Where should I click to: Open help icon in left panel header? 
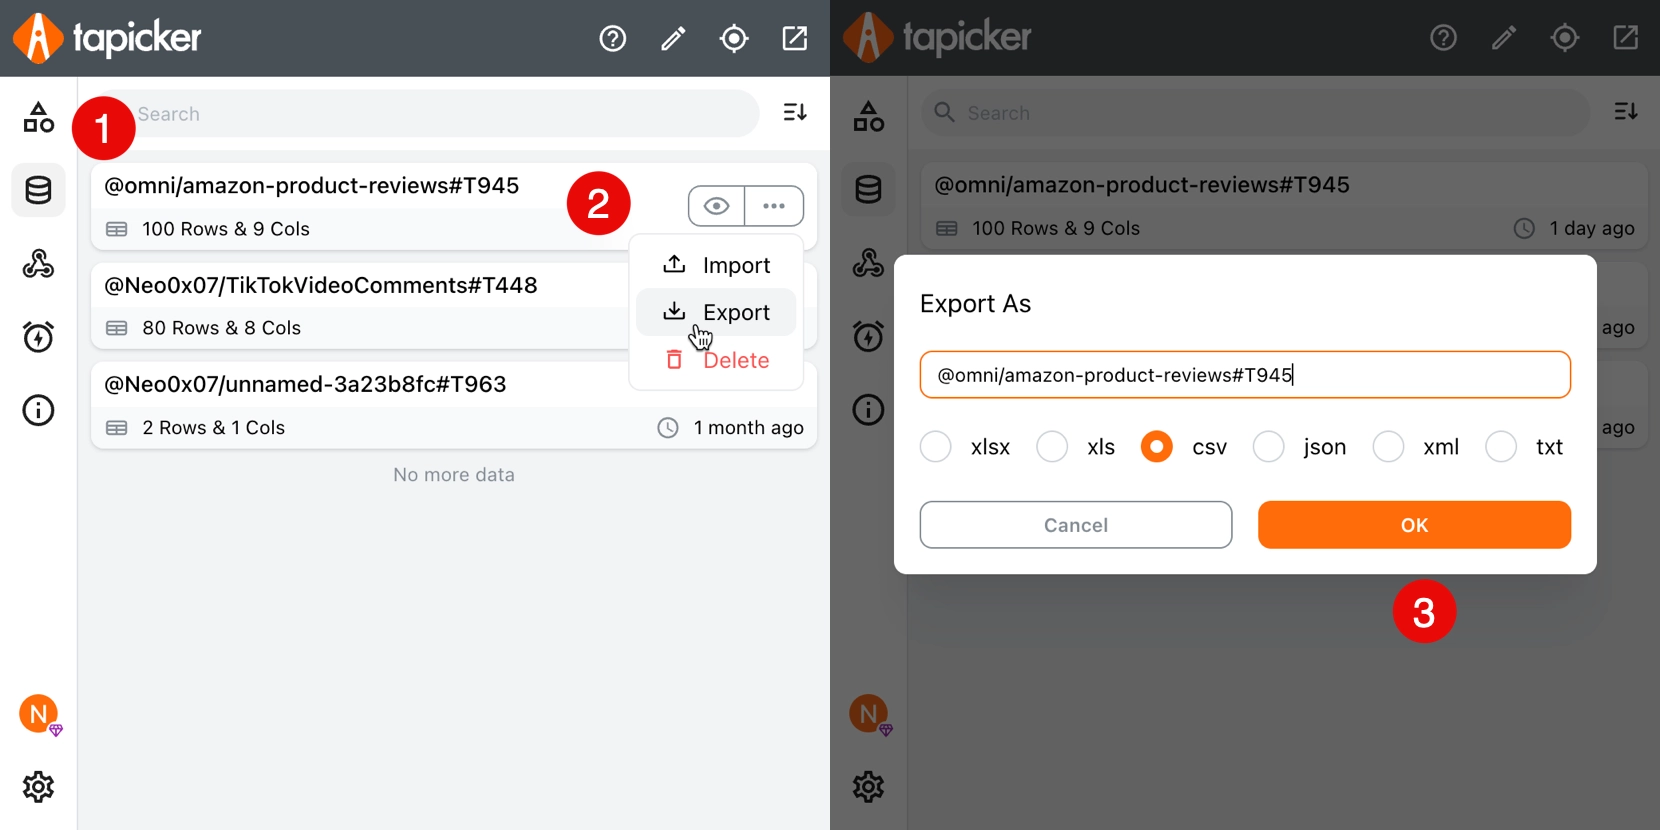tap(613, 39)
